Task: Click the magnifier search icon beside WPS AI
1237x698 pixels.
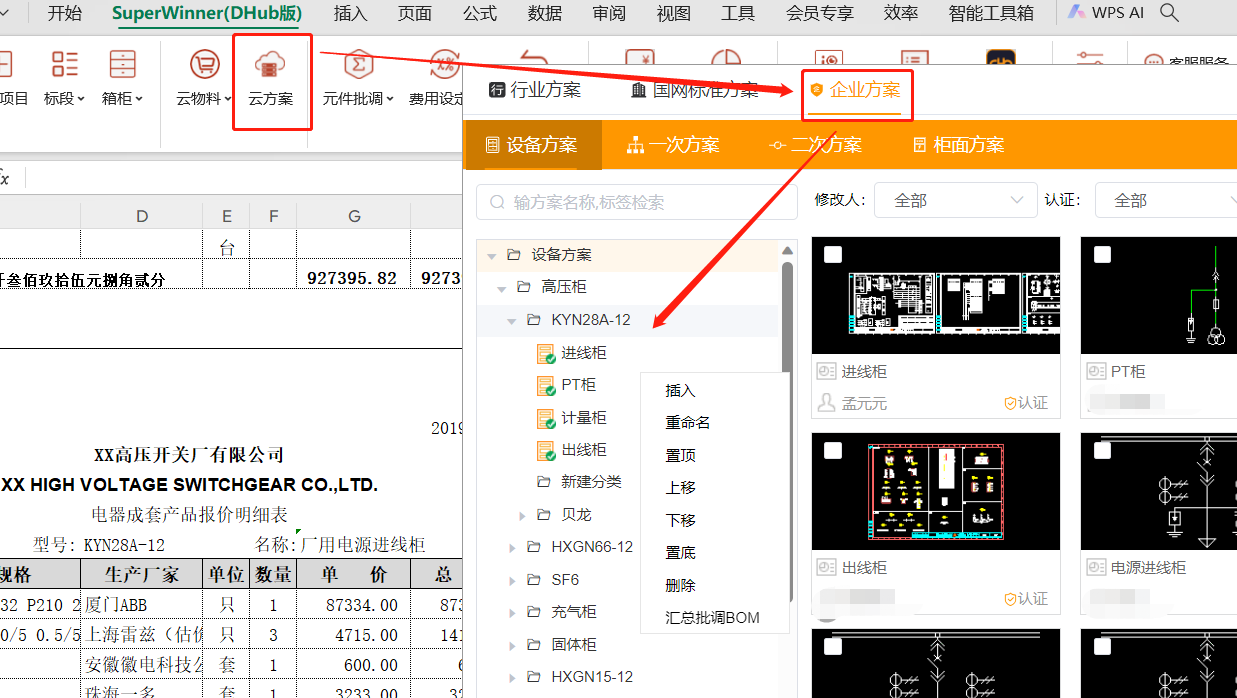Action: (x=1169, y=13)
